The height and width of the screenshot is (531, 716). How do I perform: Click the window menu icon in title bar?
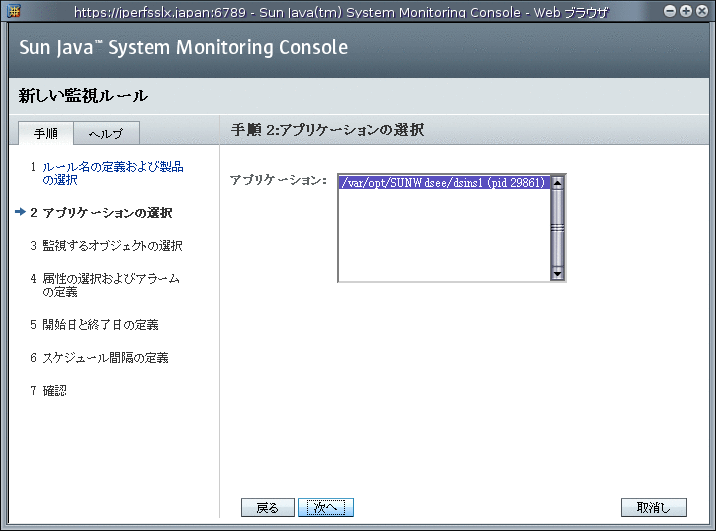(14, 11)
